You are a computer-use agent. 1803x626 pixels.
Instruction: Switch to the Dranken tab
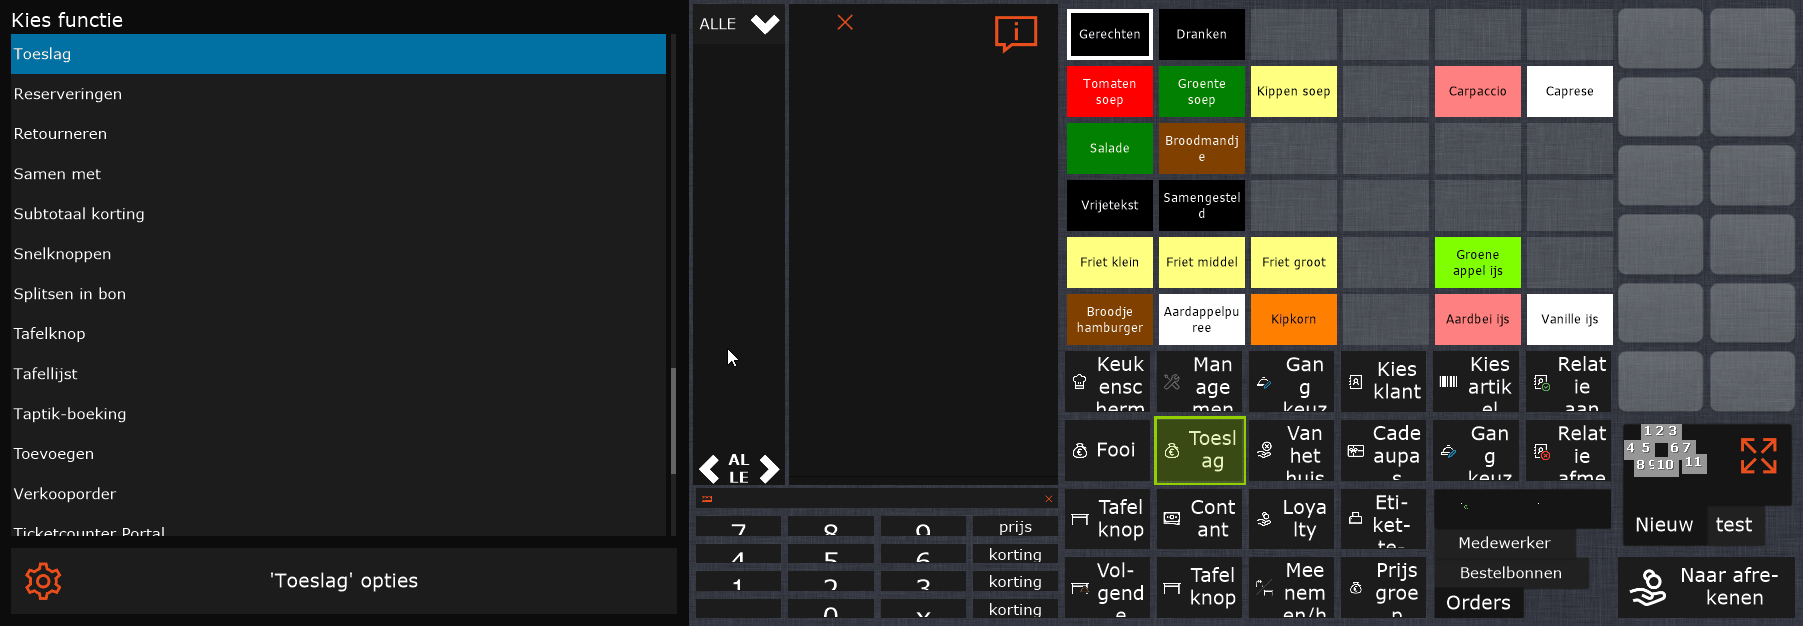coord(1201,35)
